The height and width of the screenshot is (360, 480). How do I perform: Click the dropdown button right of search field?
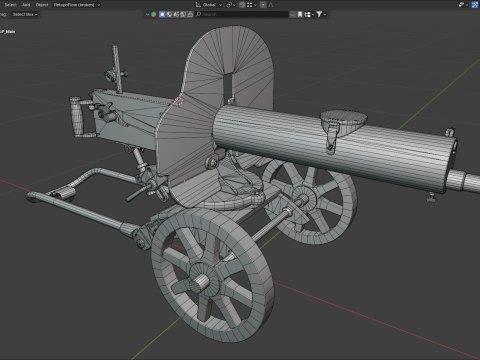point(293,14)
